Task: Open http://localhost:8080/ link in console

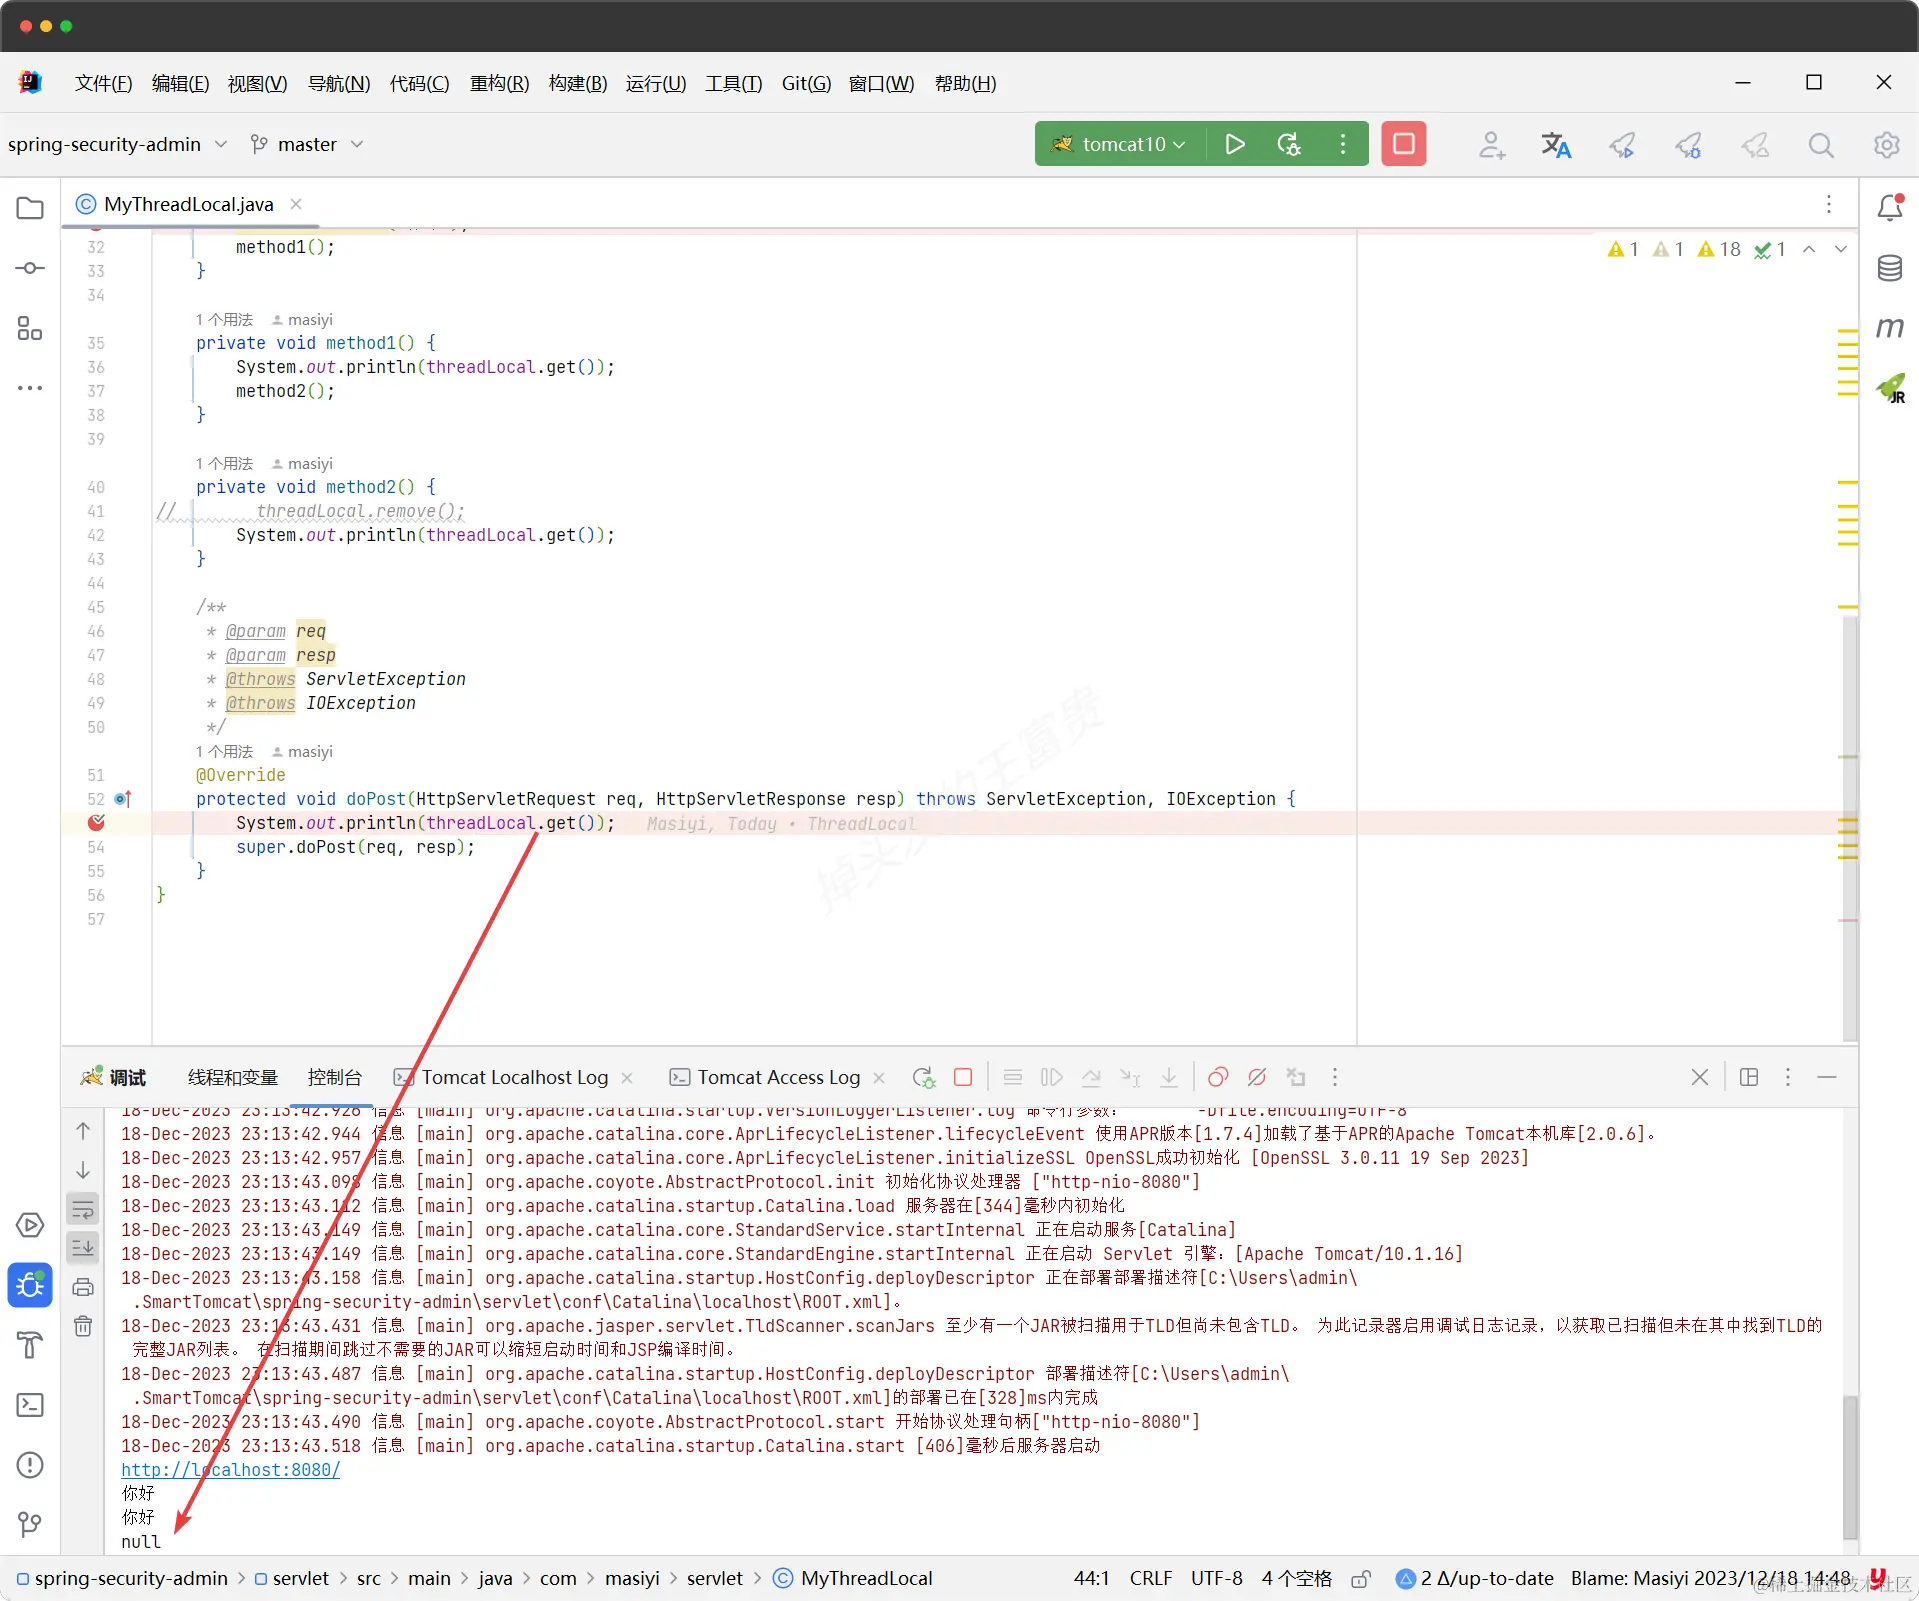Action: click(230, 1470)
